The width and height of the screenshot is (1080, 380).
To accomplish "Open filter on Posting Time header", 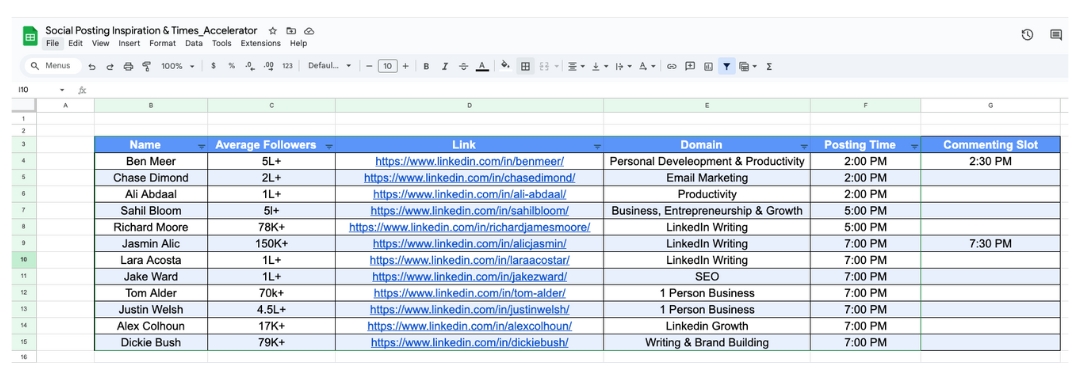I will pyautogui.click(x=914, y=147).
